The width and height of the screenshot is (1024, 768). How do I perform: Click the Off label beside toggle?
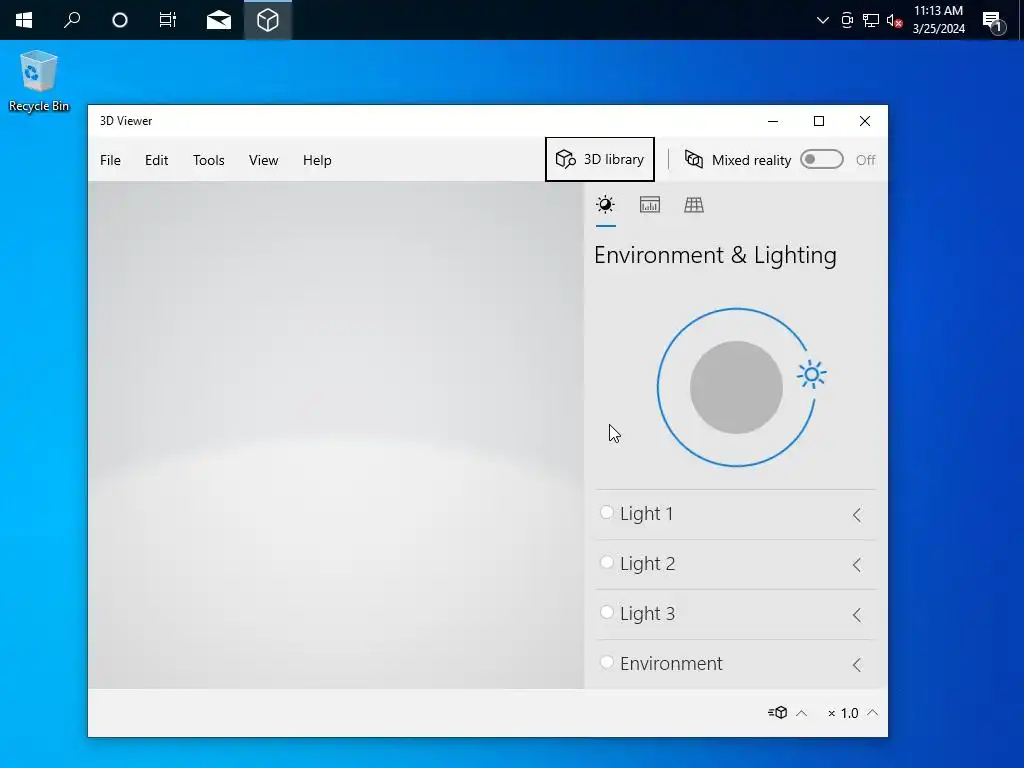point(865,160)
